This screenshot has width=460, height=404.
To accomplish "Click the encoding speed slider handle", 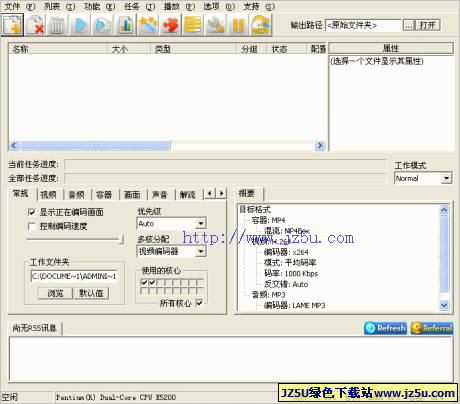I will point(122,239).
